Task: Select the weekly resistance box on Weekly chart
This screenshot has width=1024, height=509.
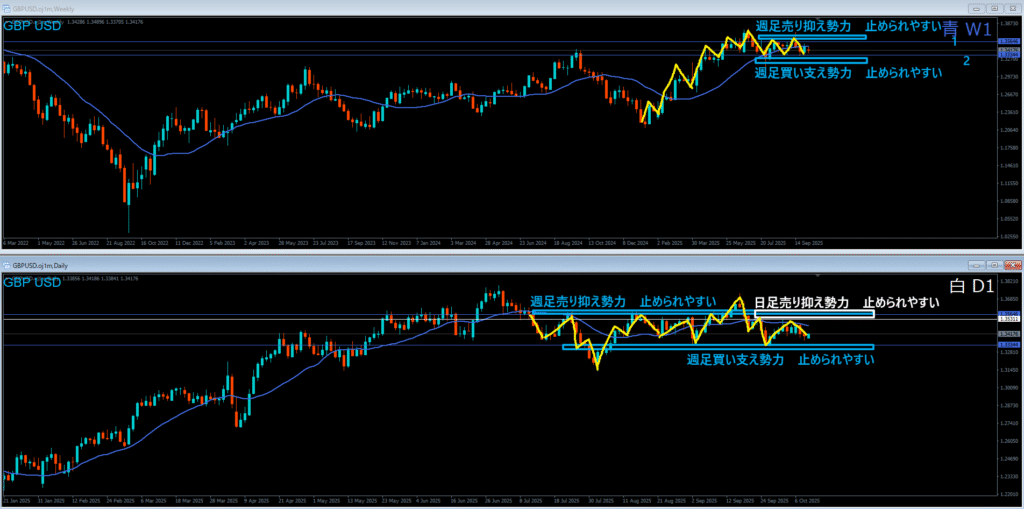Action: (810, 37)
